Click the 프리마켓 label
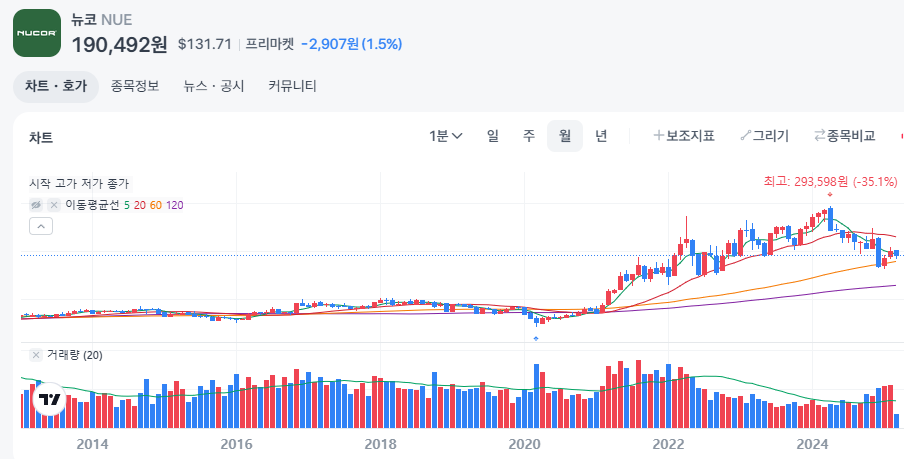Screen dimensions: 904x459 point(270,44)
